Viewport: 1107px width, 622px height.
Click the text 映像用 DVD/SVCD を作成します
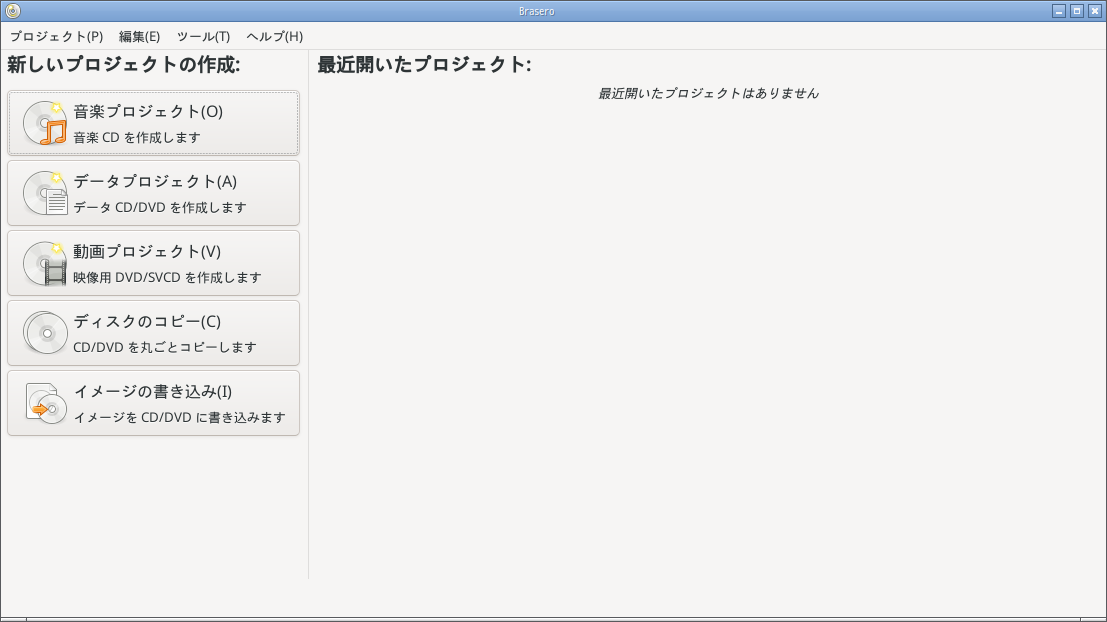167,277
